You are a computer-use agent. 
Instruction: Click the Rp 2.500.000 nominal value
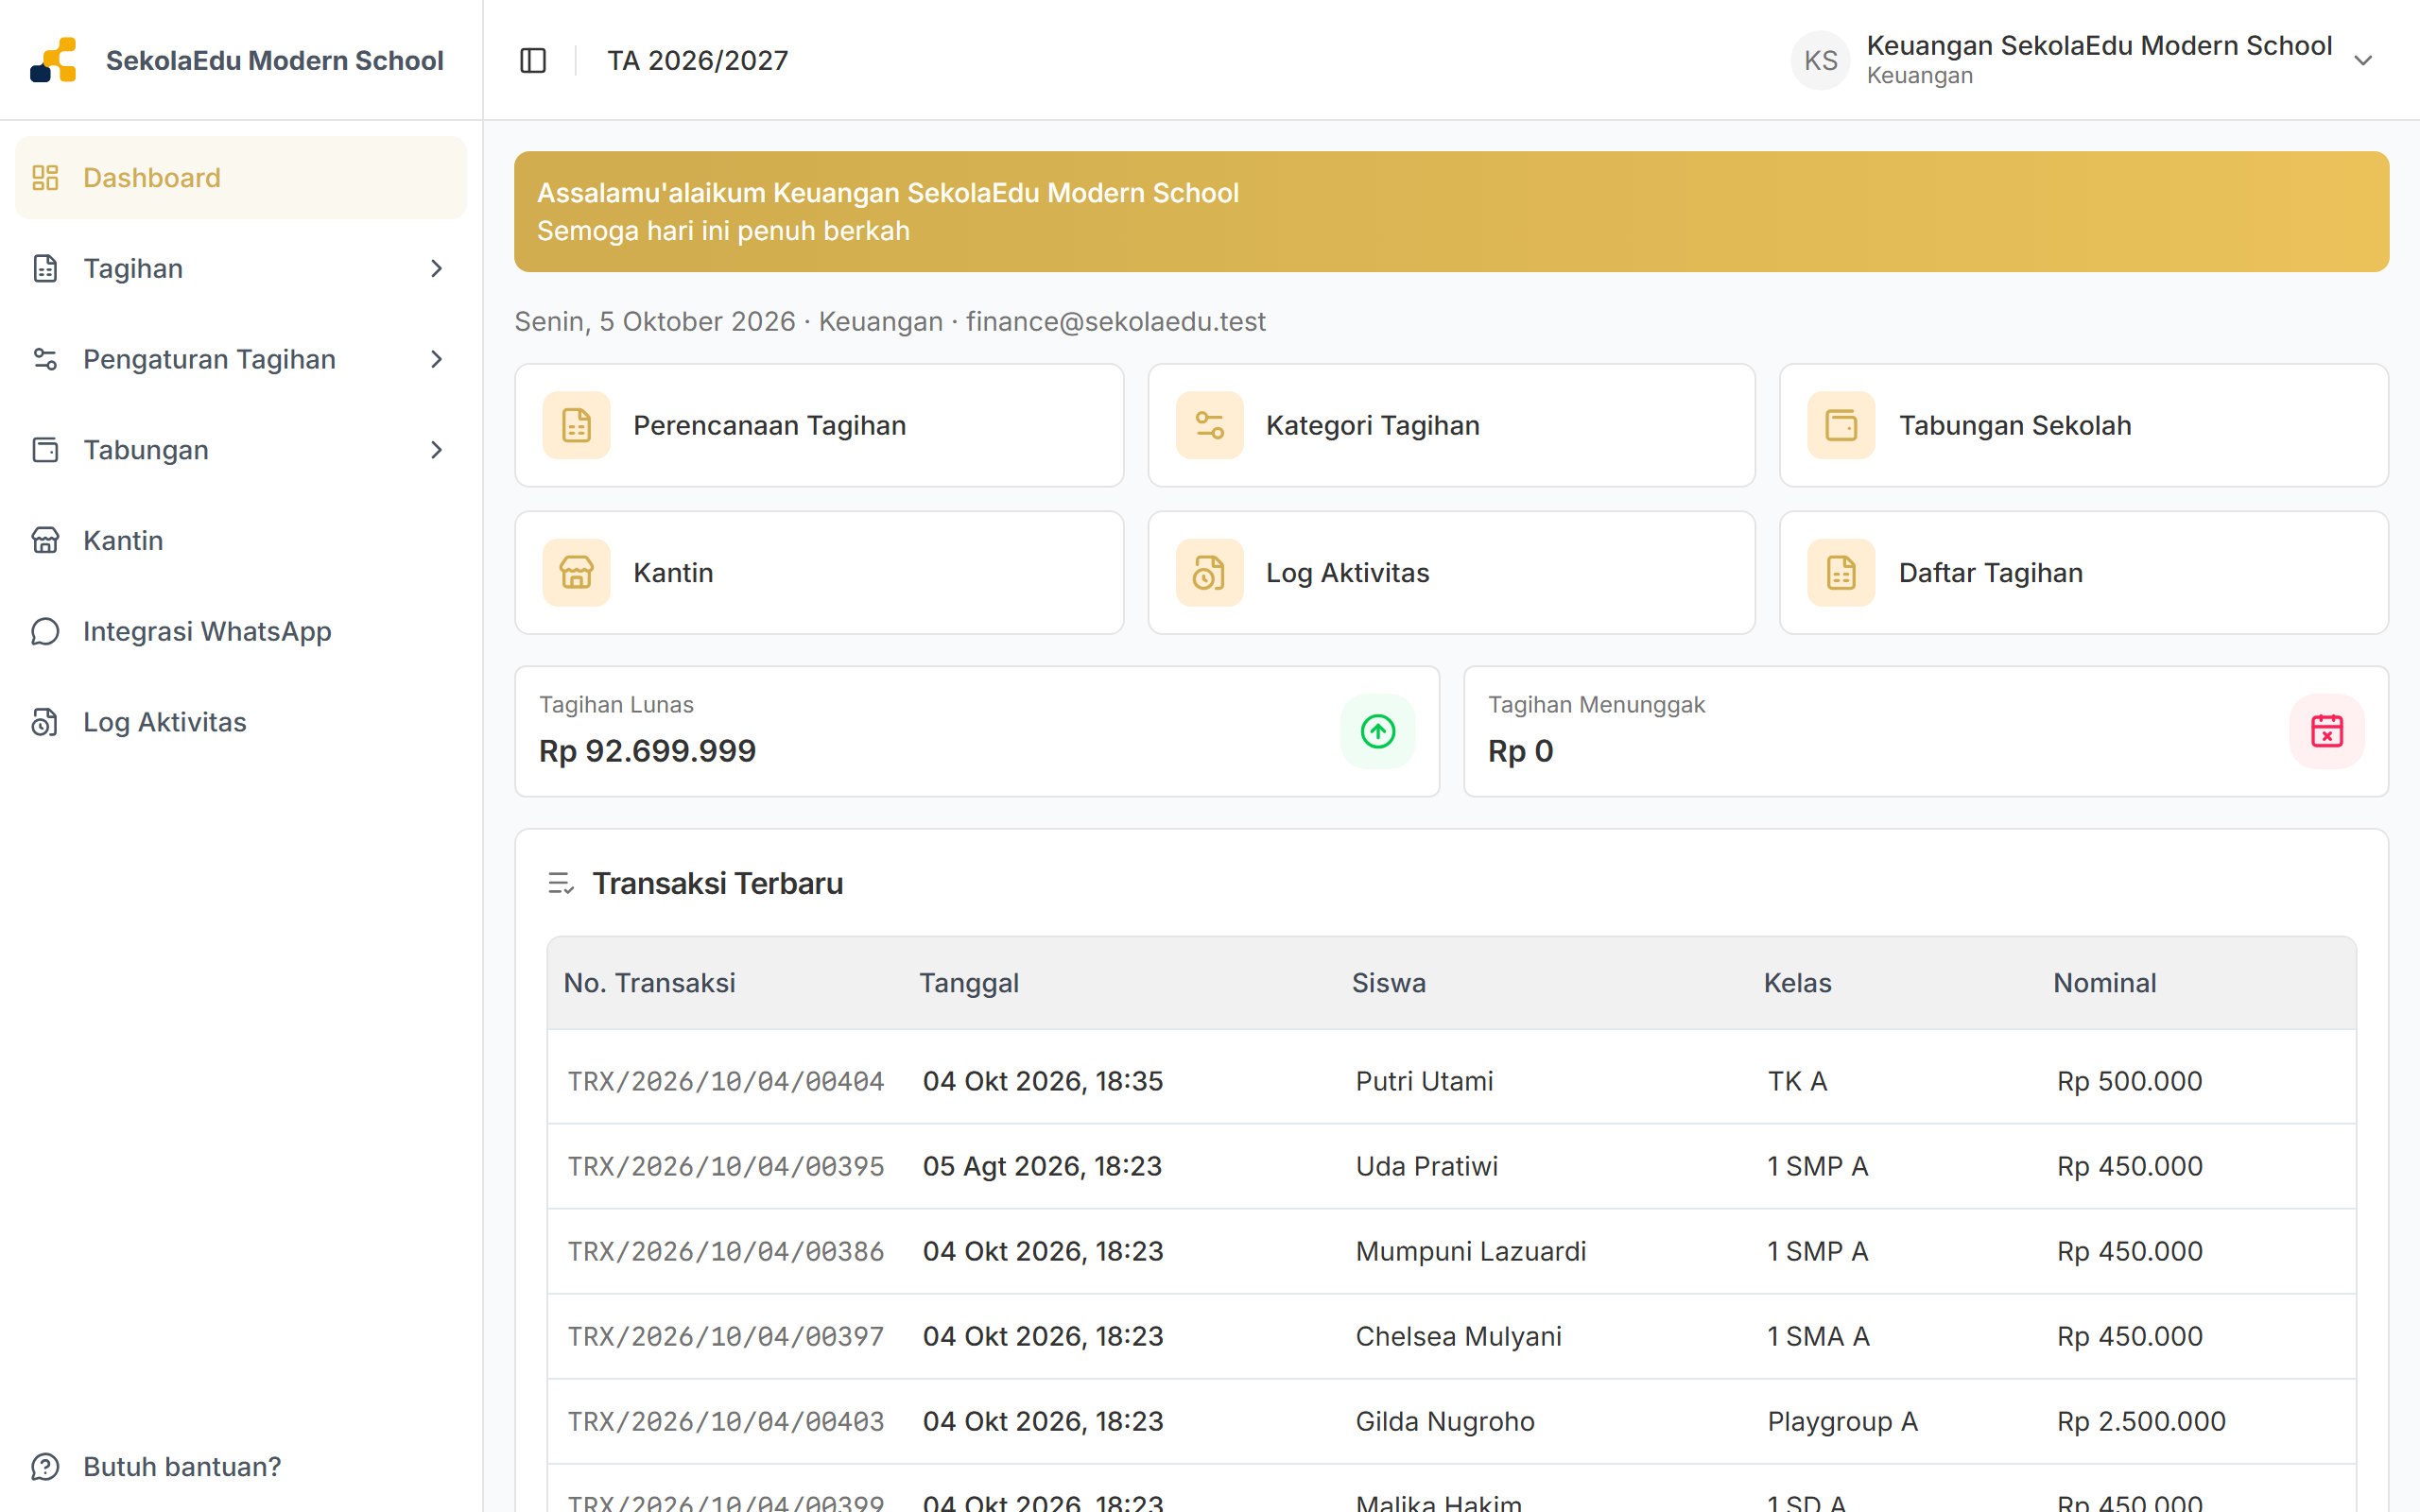(x=2141, y=1421)
